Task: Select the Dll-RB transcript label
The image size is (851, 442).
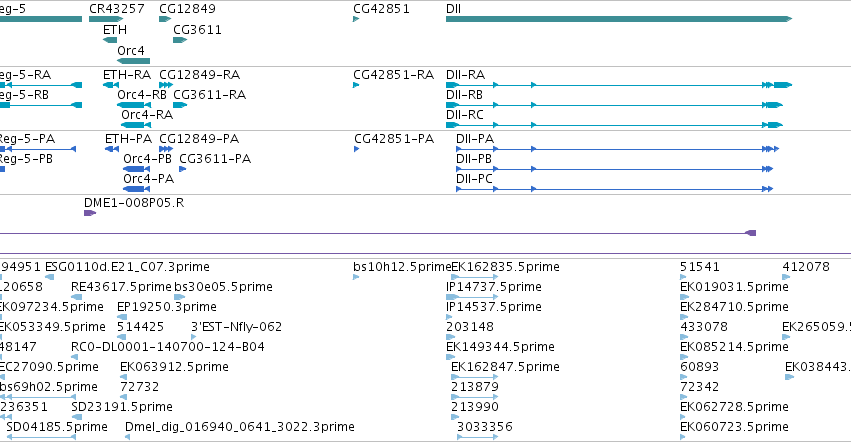Action: pyautogui.click(x=465, y=94)
